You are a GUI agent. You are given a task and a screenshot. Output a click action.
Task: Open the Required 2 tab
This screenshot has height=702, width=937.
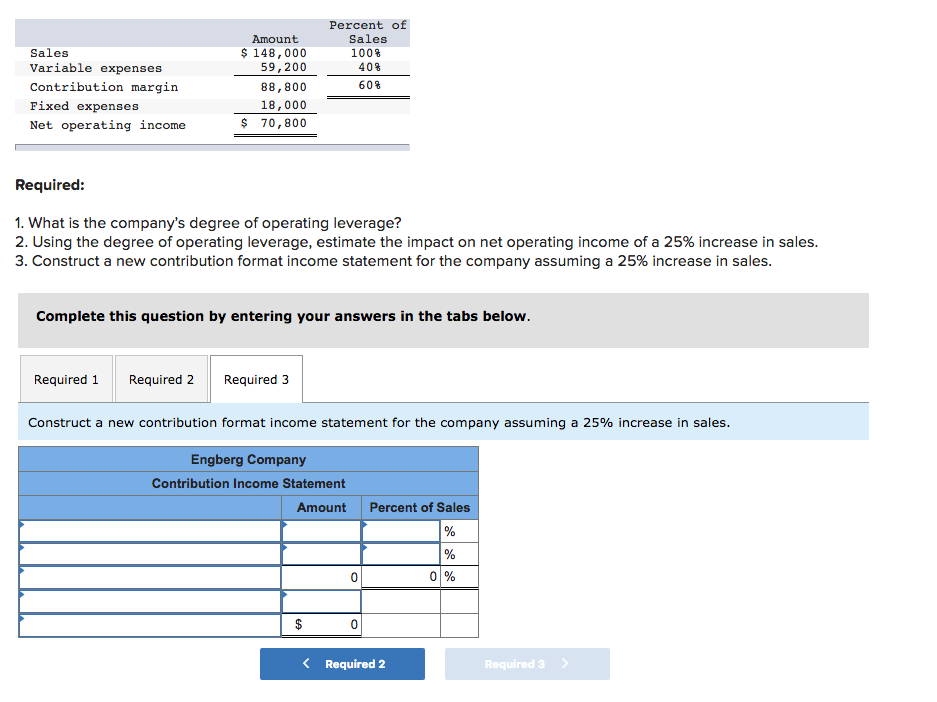pyautogui.click(x=161, y=379)
